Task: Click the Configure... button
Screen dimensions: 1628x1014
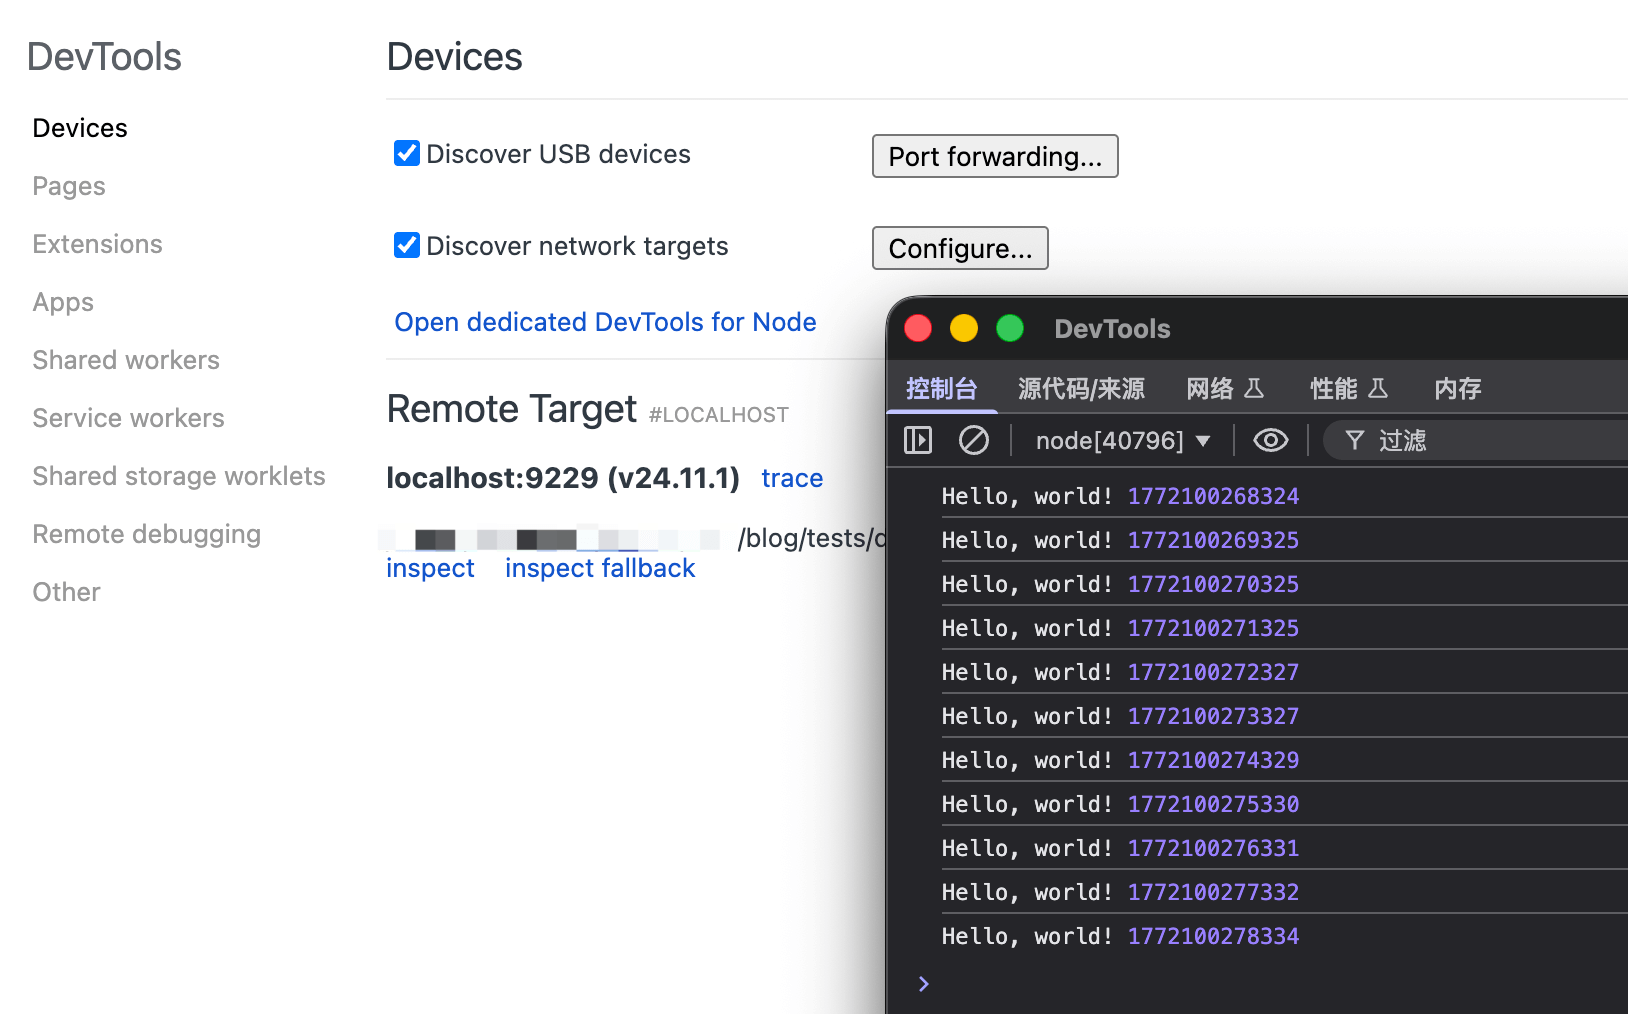Action: click(x=959, y=248)
